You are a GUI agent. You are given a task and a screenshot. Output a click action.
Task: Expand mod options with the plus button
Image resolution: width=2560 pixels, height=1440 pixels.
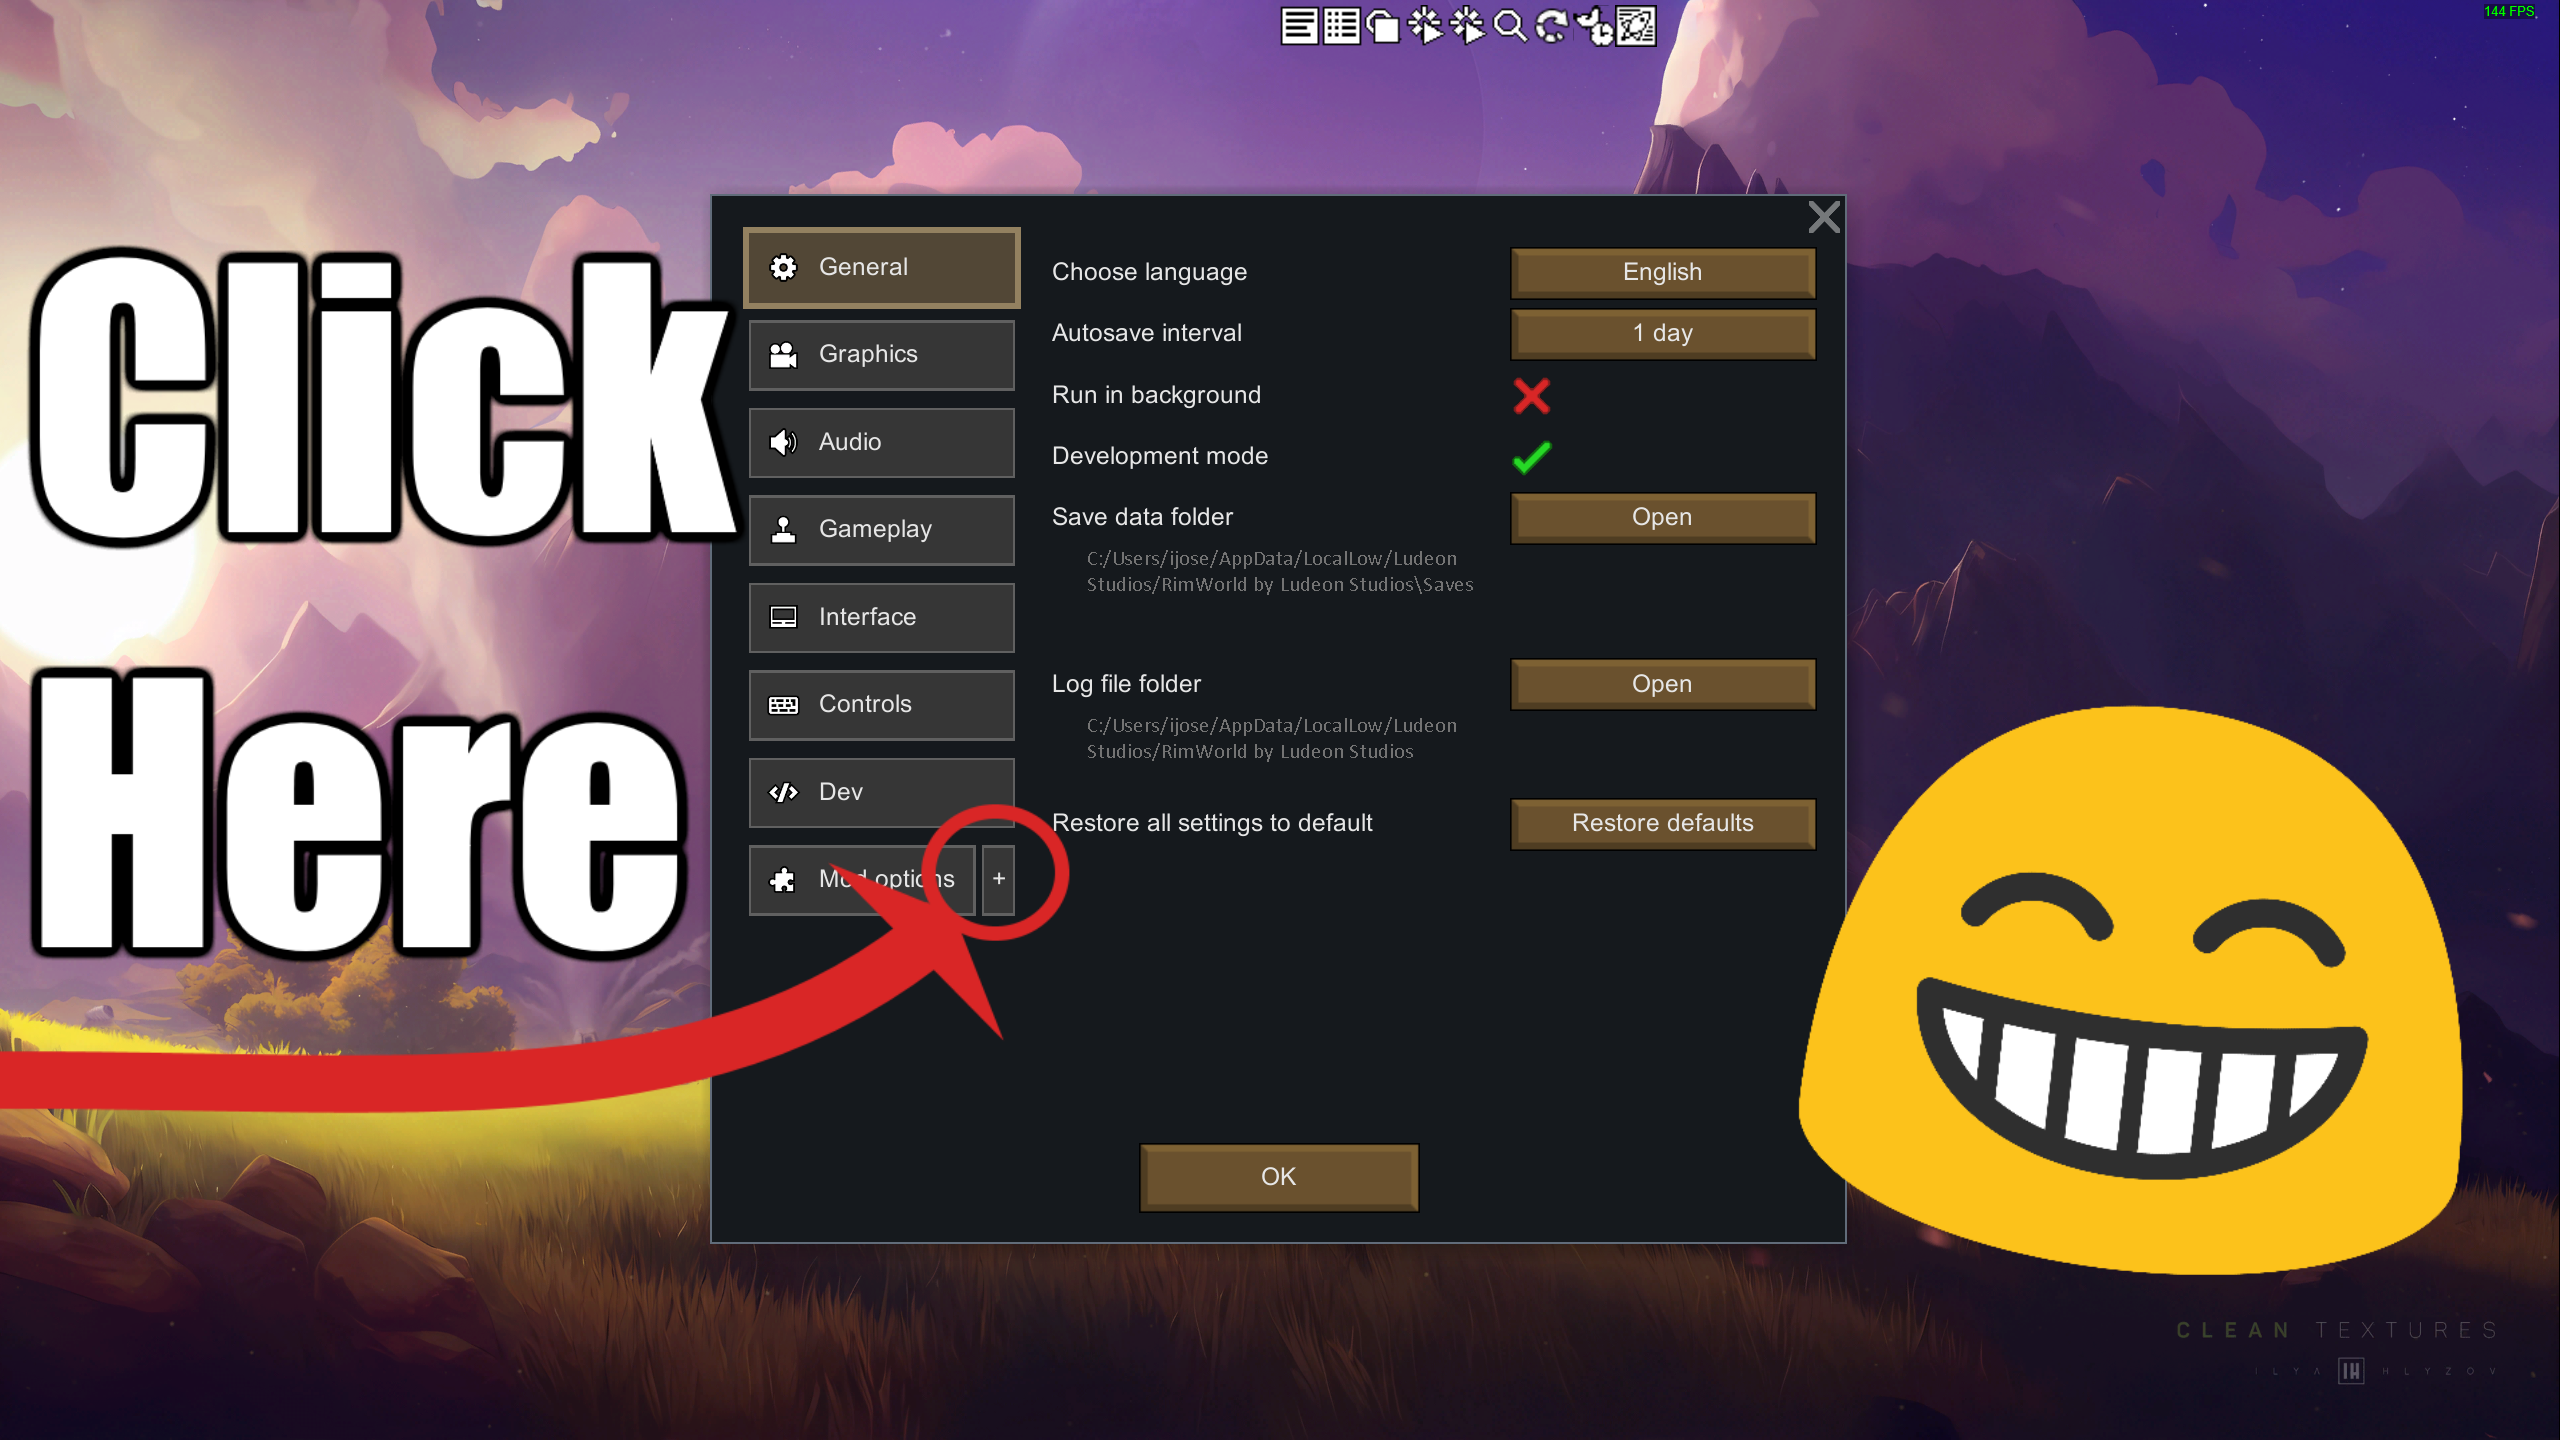tap(998, 879)
